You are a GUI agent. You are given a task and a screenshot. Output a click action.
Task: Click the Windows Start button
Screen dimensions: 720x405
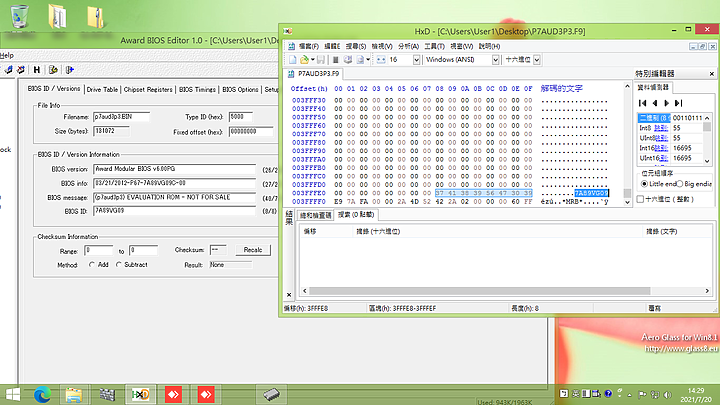coord(13,394)
